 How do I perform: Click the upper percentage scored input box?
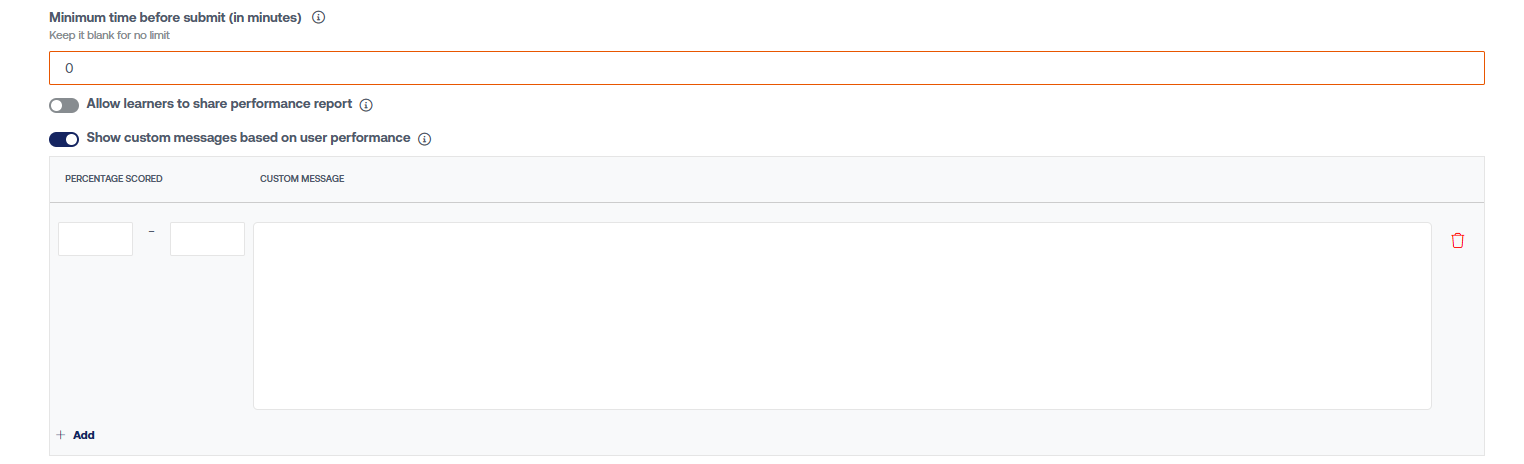coord(207,239)
